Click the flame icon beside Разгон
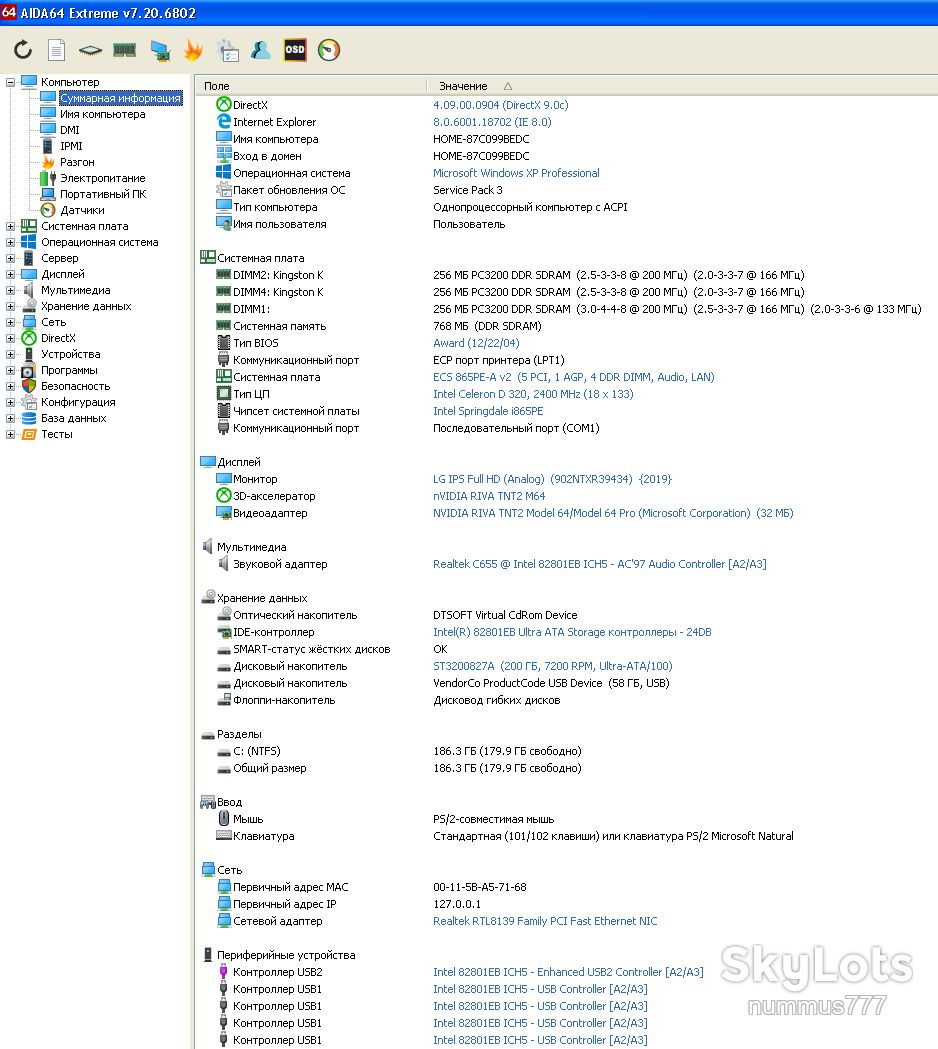The width and height of the screenshot is (938, 1049). point(48,162)
